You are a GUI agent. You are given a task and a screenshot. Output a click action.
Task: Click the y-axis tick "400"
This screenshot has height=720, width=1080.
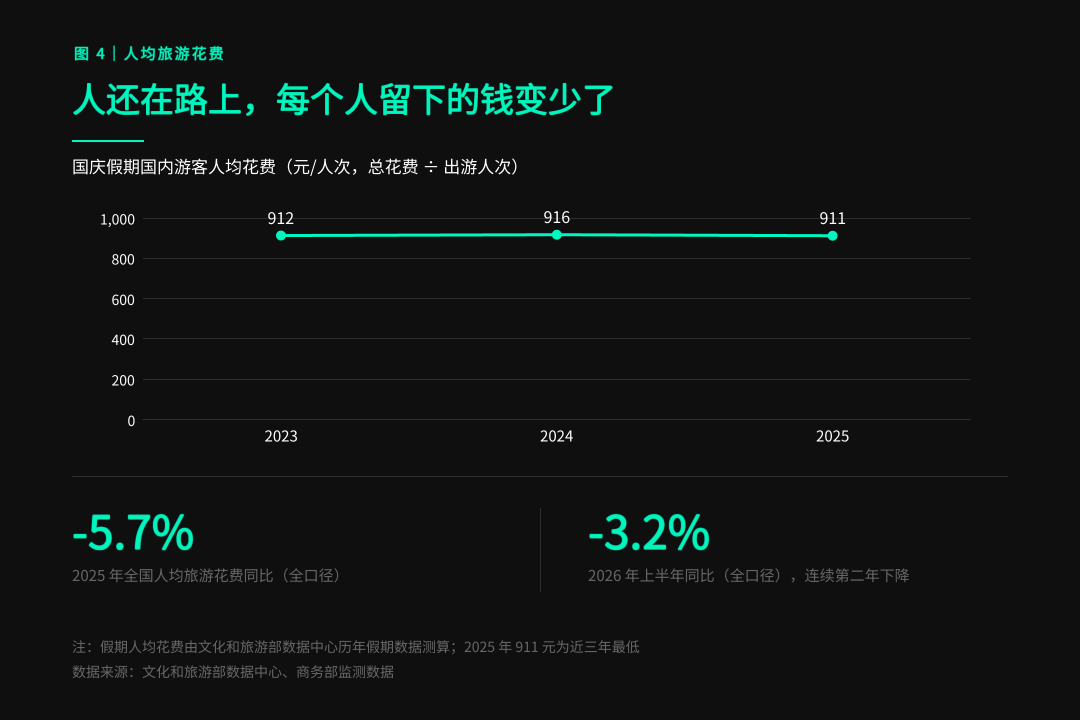[x=123, y=340]
